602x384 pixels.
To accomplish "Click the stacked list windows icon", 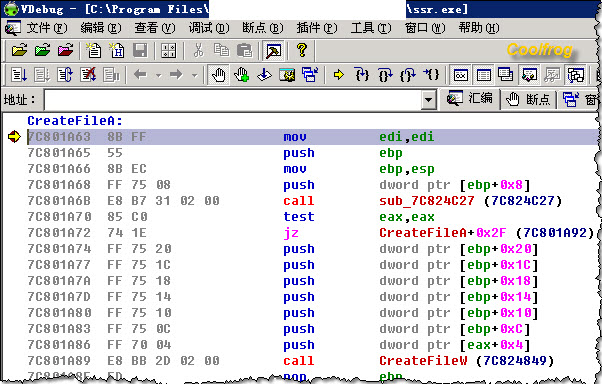I will click(x=506, y=75).
